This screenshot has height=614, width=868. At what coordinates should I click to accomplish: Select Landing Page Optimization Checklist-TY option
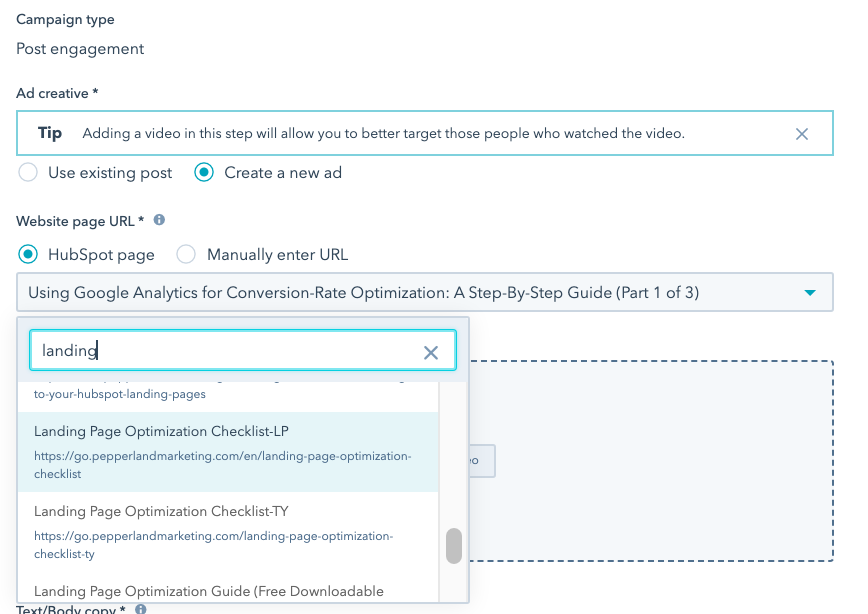228,532
